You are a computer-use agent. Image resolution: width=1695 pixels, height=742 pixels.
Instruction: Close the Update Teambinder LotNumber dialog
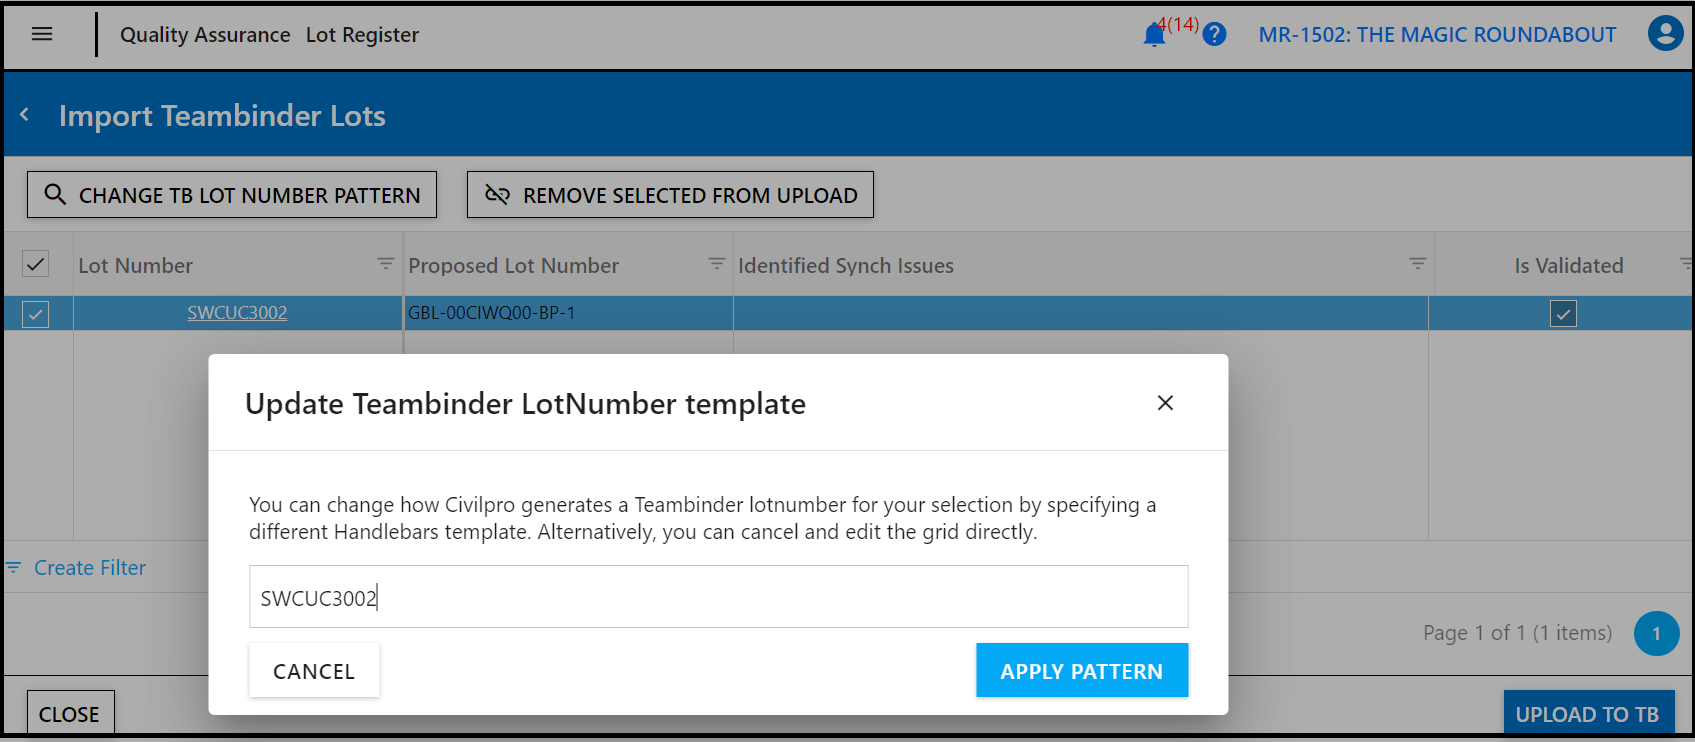[x=1165, y=403]
